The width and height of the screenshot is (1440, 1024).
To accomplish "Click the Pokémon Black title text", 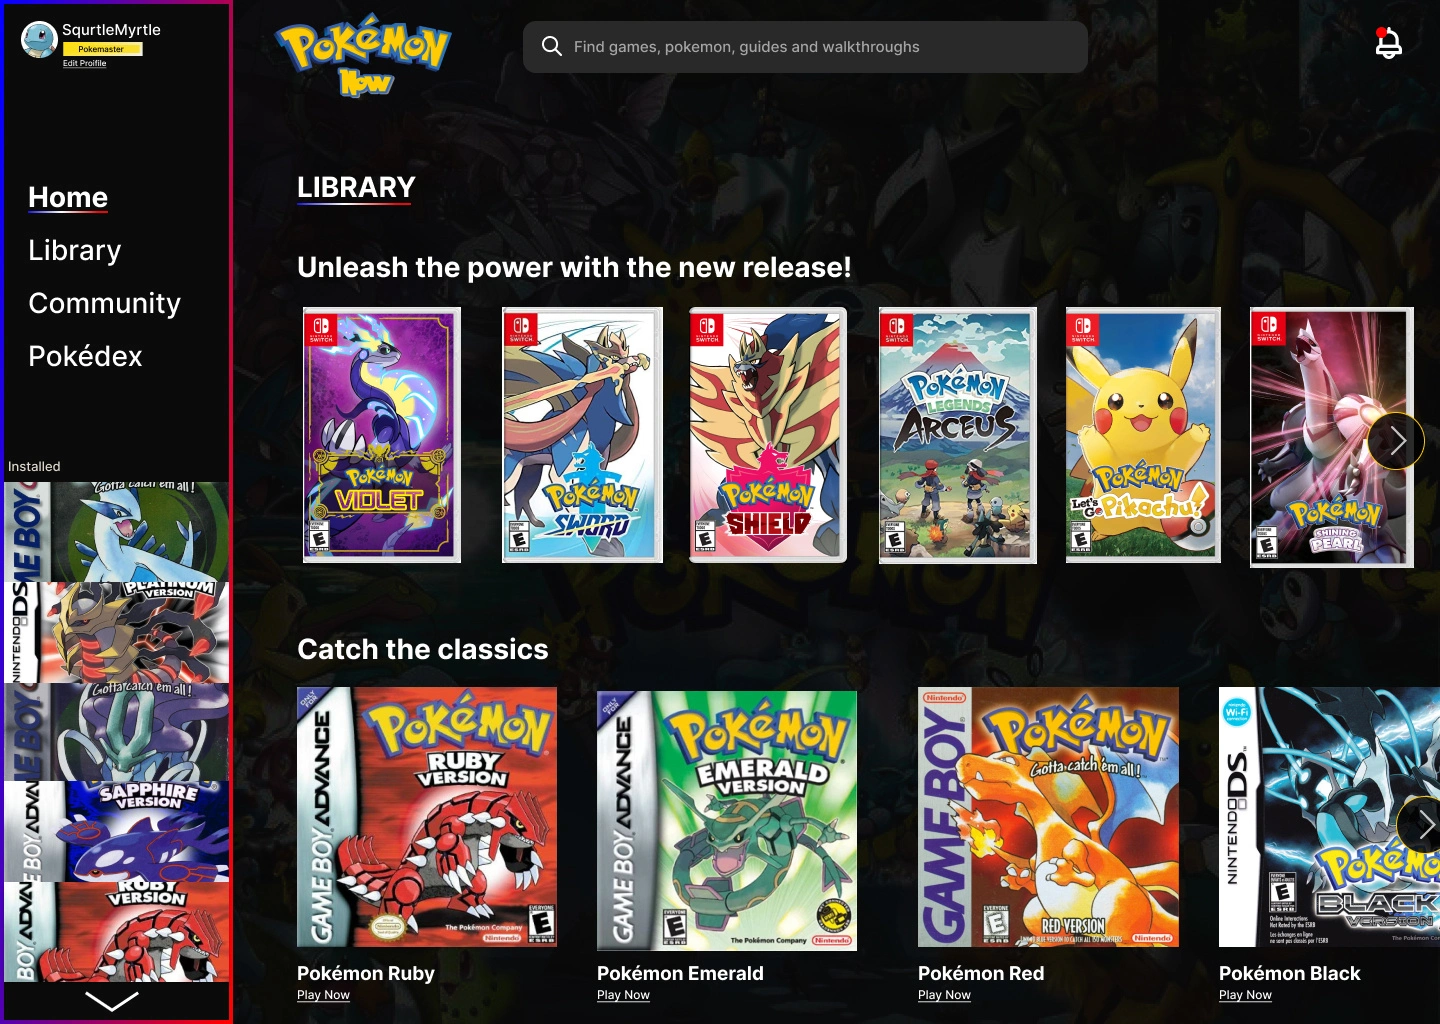I will point(1290,973).
